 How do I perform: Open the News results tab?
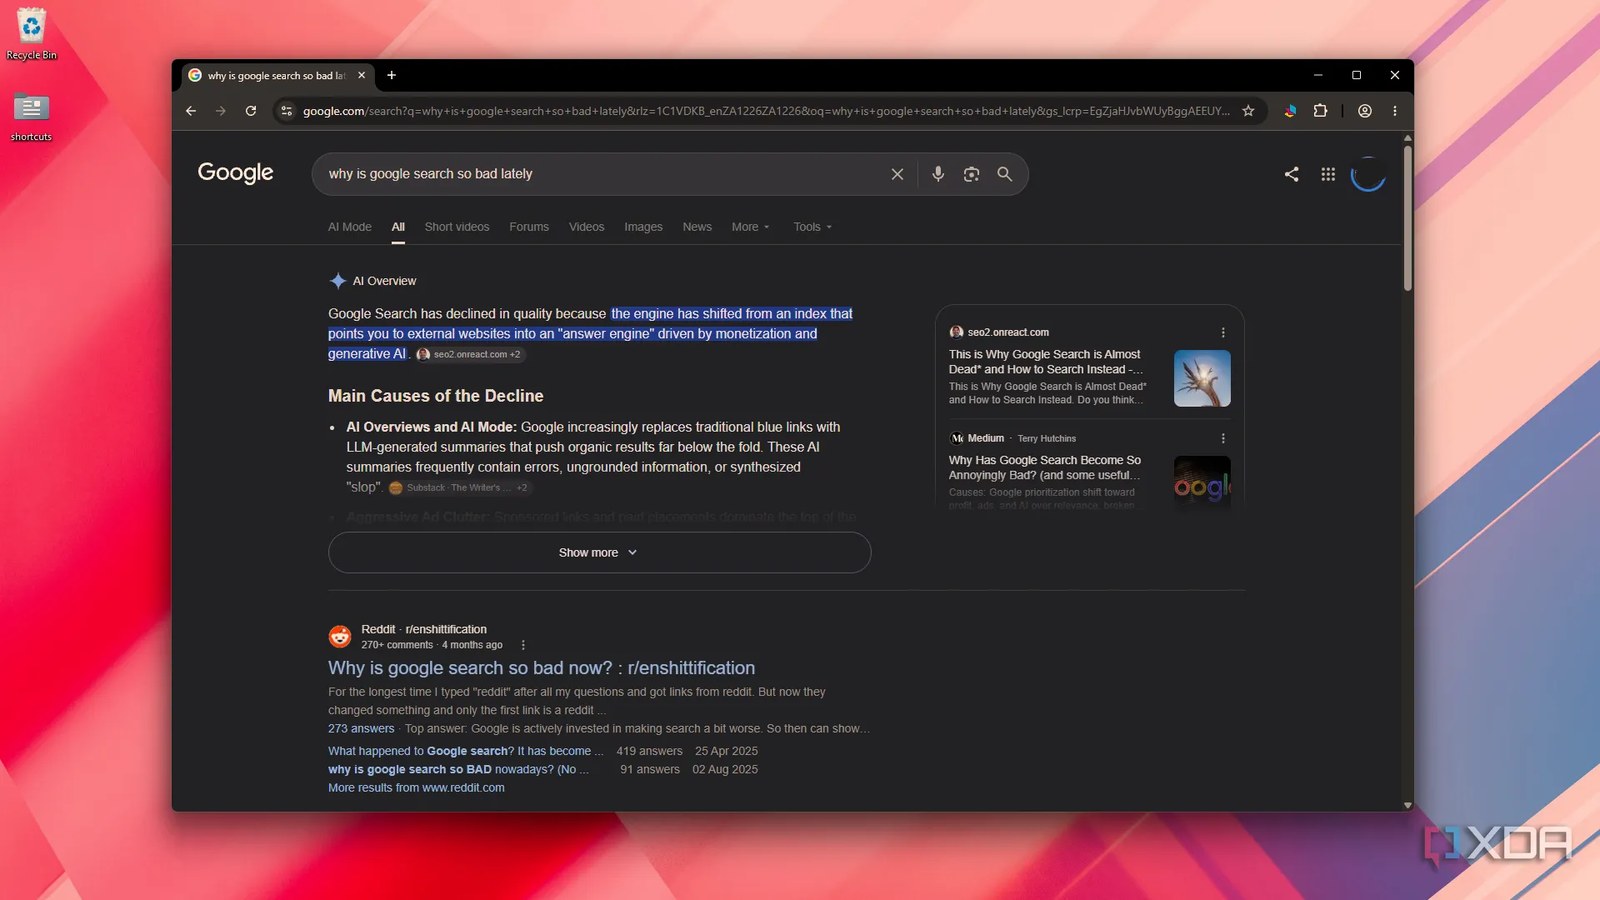(697, 227)
